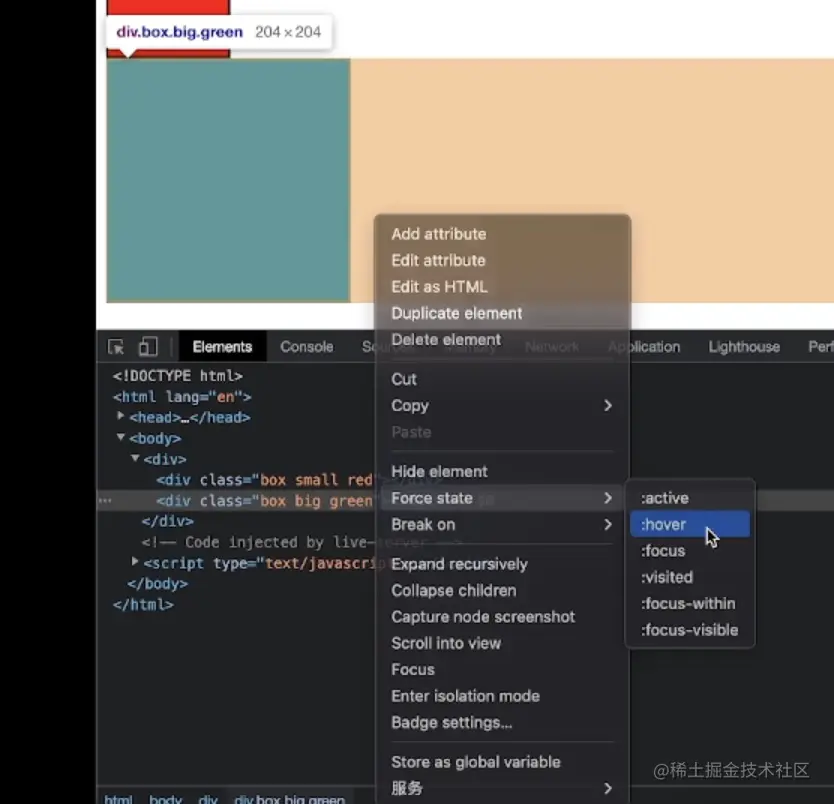Expand the 服务 submenu arrow
Screen dimensions: 834x804
point(608,788)
